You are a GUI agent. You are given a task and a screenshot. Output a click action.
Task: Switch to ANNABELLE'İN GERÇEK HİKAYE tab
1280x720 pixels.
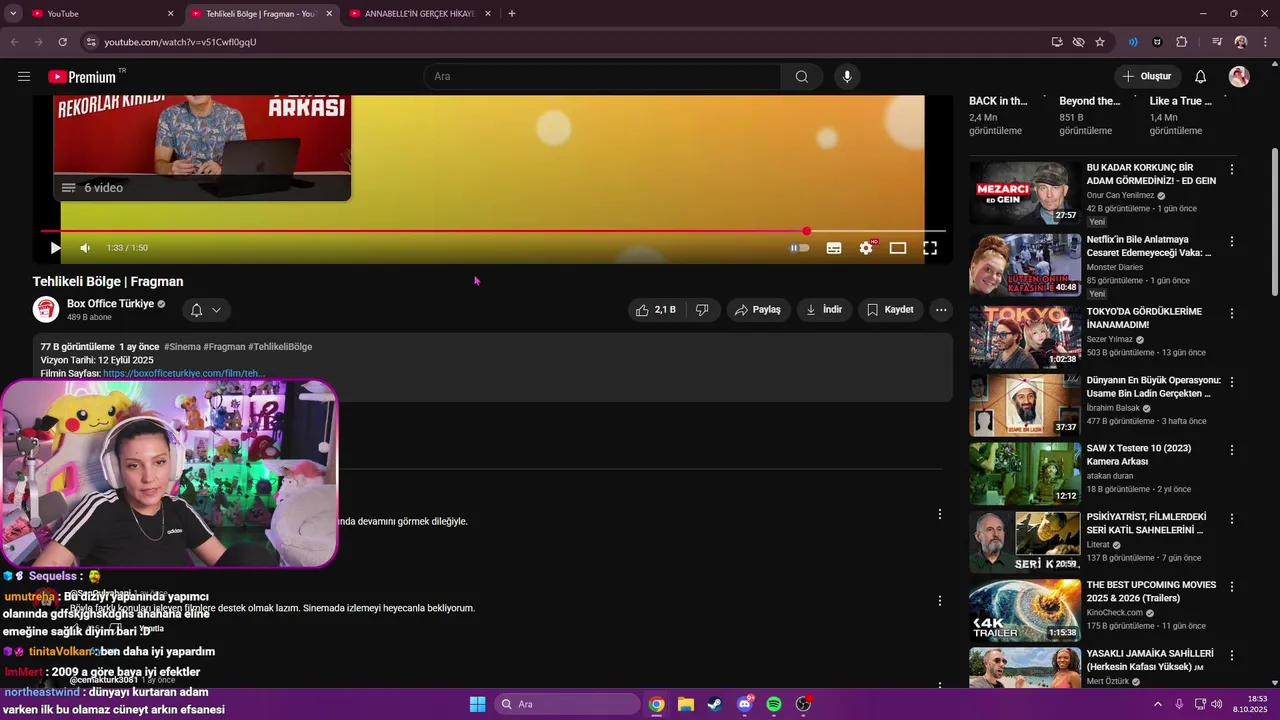(x=418, y=14)
